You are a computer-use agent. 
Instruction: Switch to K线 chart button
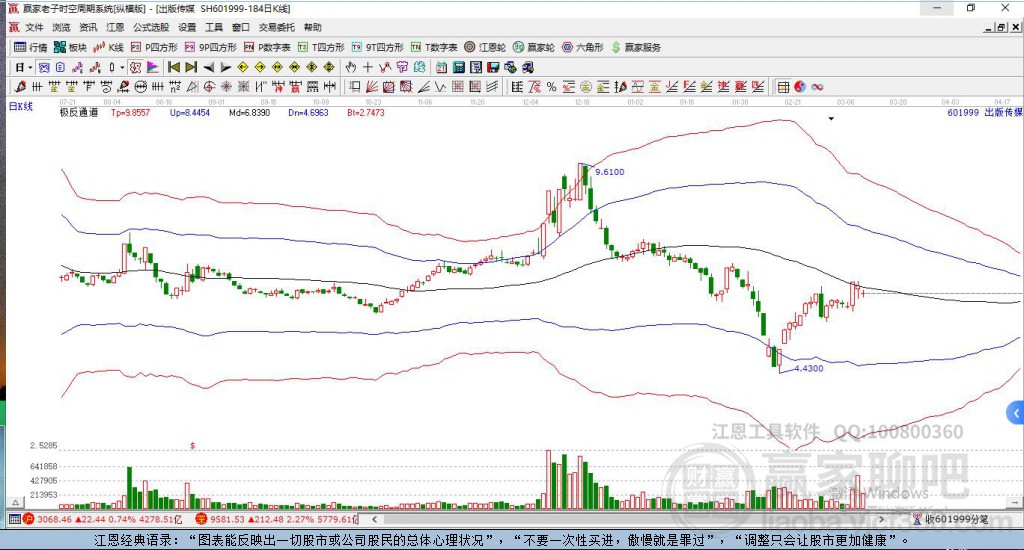pyautogui.click(x=108, y=47)
